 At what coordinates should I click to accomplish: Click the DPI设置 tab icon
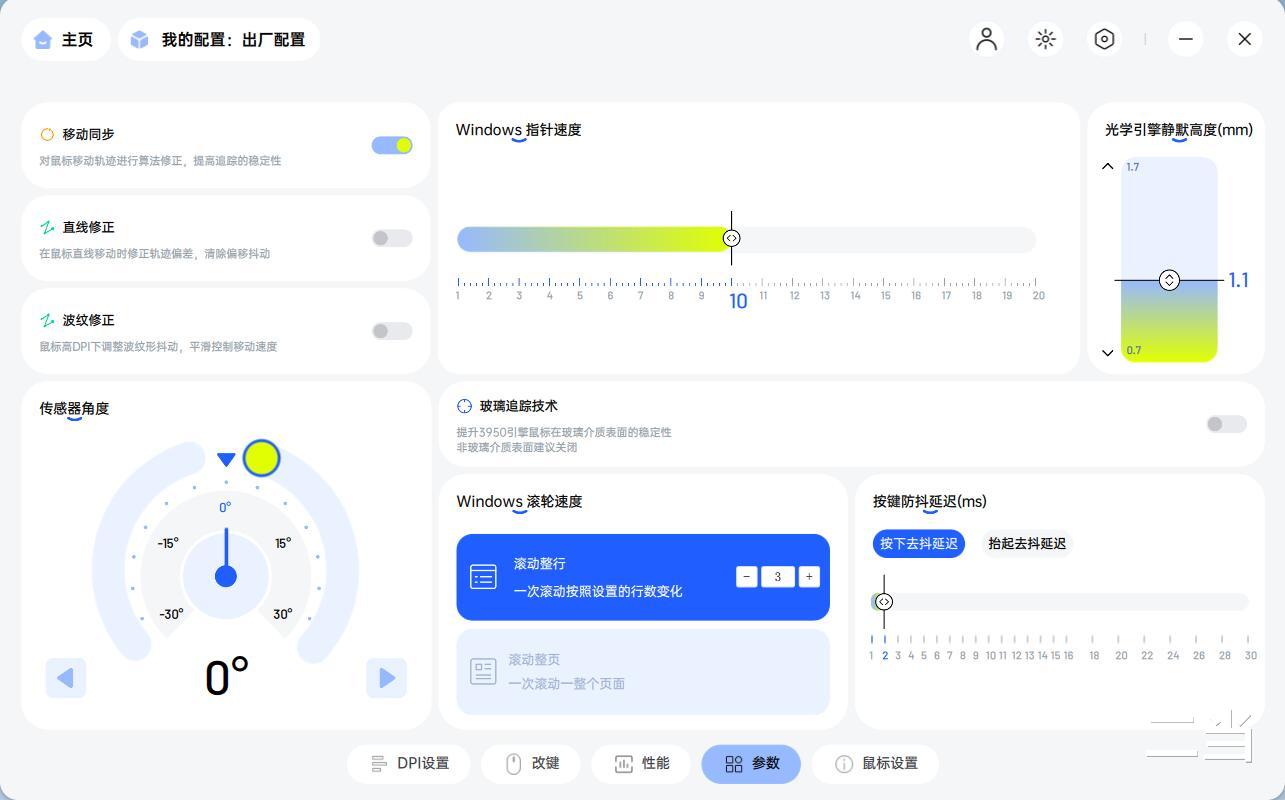379,764
